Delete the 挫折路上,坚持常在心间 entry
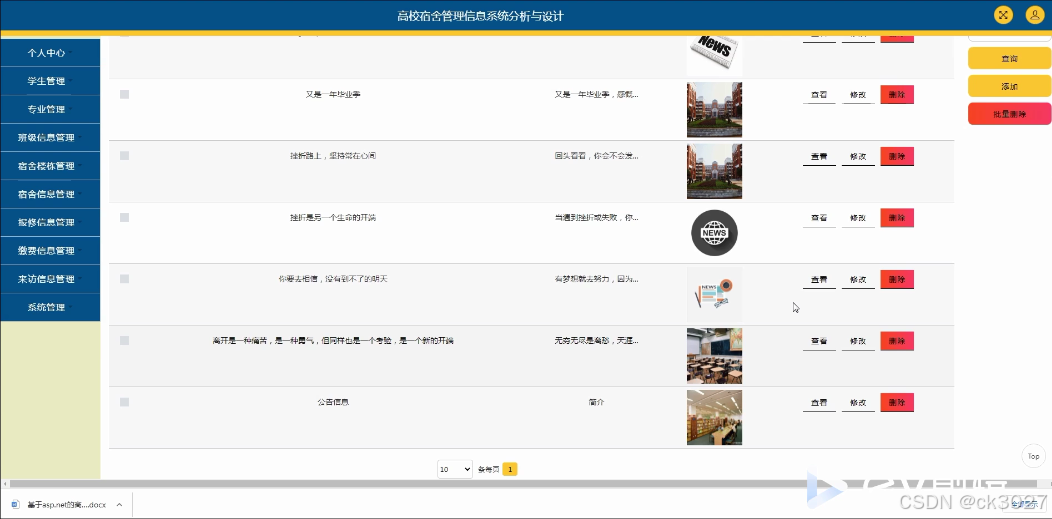Screen dimensions: 1052x519 pyautogui.click(x=897, y=156)
